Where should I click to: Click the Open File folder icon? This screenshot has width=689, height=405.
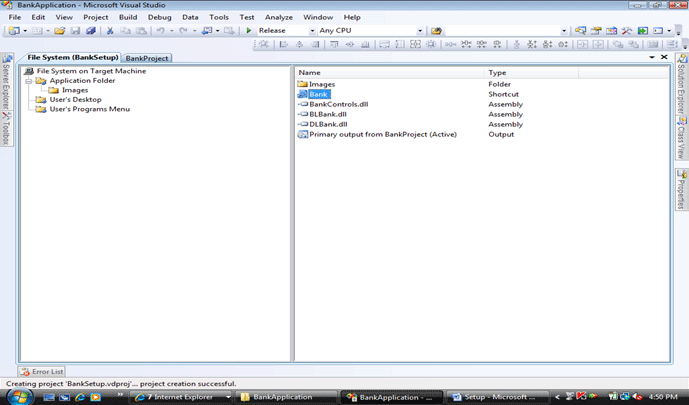[60, 30]
